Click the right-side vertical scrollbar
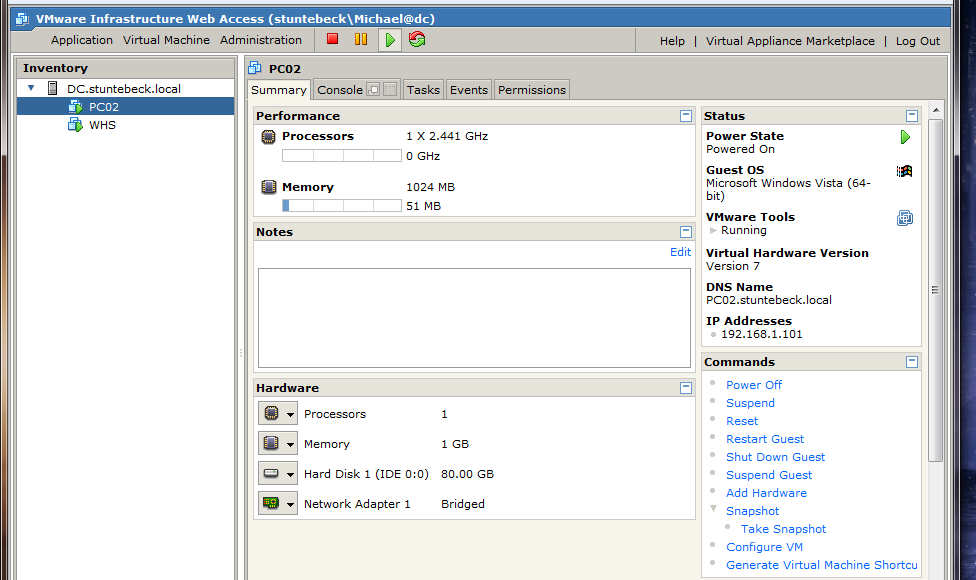This screenshot has height=580, width=976. pos(935,290)
